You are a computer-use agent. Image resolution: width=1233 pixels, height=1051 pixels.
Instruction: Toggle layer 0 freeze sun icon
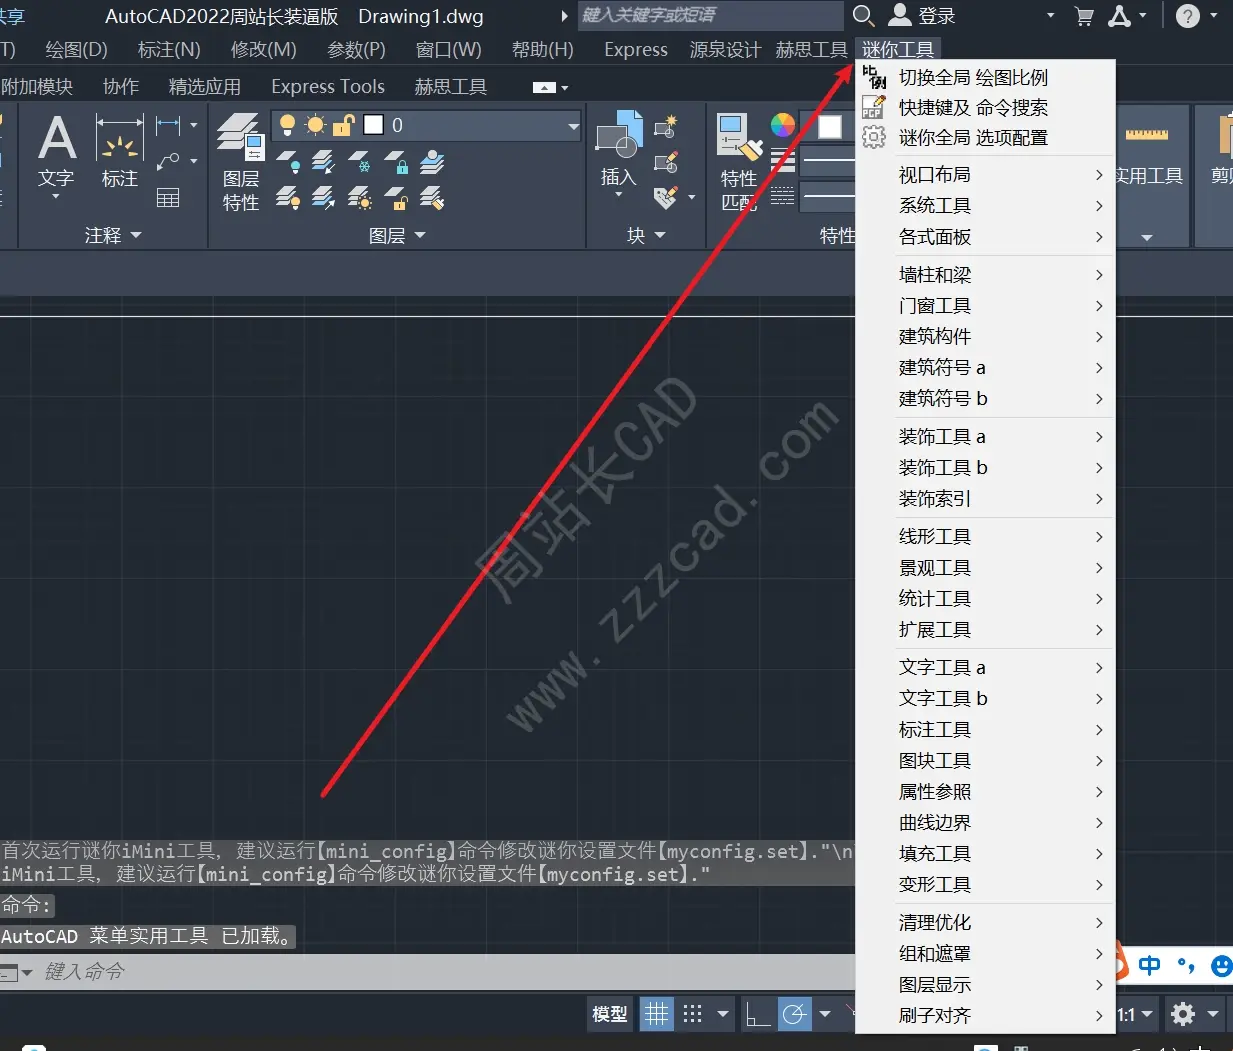point(315,125)
